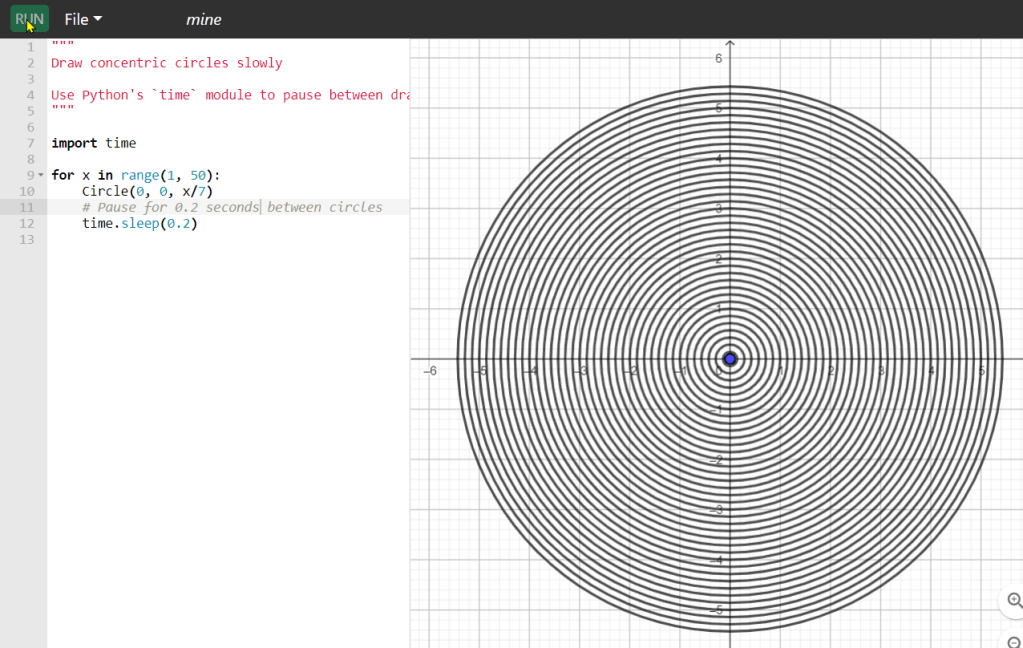Click the project title 'mine'
1023x648 pixels.
pos(203,19)
